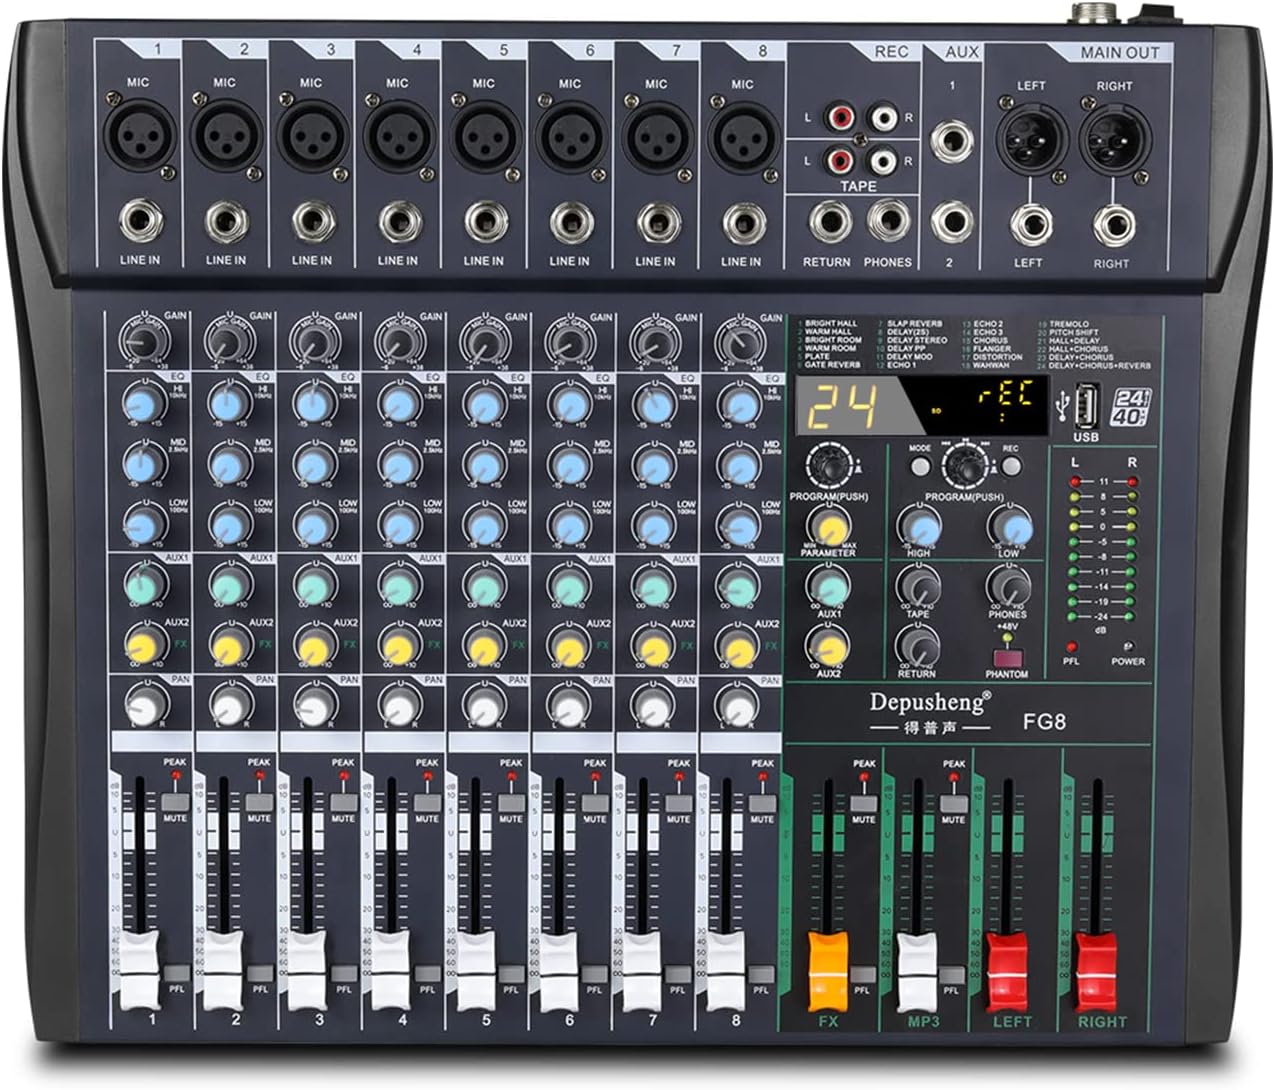1275x1090 pixels.
Task: Click the channel 4 fader
Action: pyautogui.click(x=391, y=970)
